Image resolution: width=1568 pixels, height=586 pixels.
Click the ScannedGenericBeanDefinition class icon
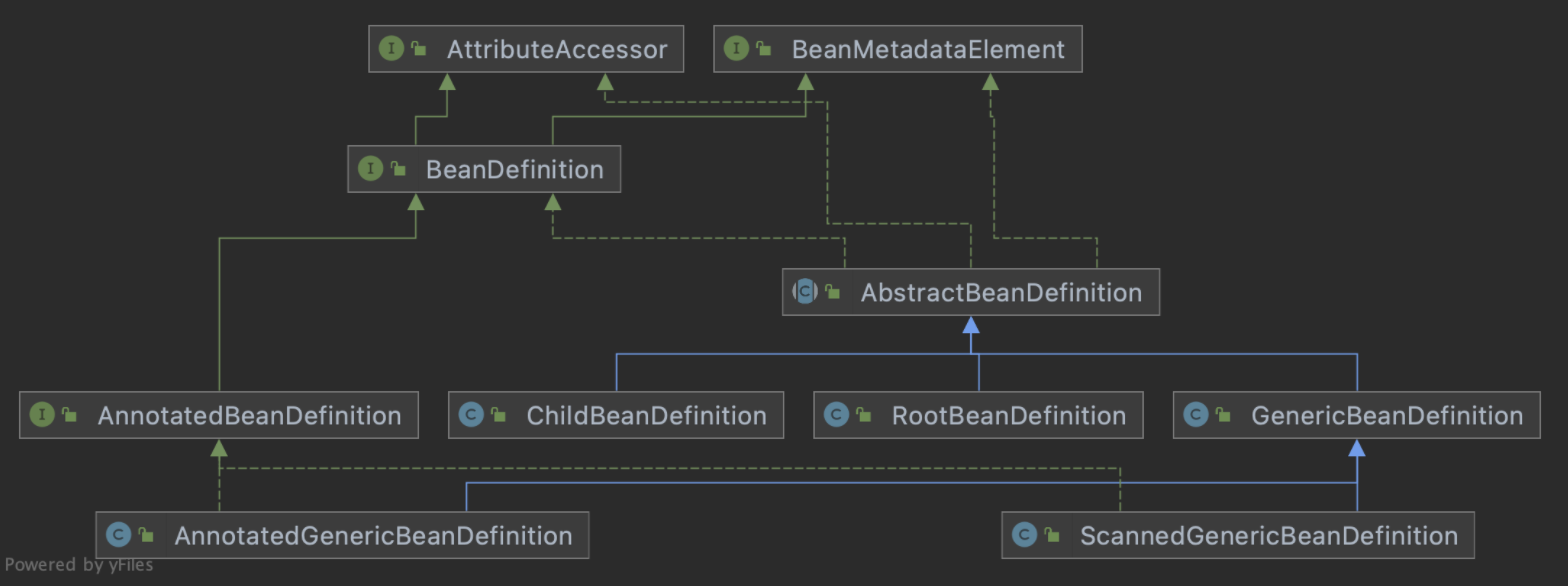point(1024,535)
